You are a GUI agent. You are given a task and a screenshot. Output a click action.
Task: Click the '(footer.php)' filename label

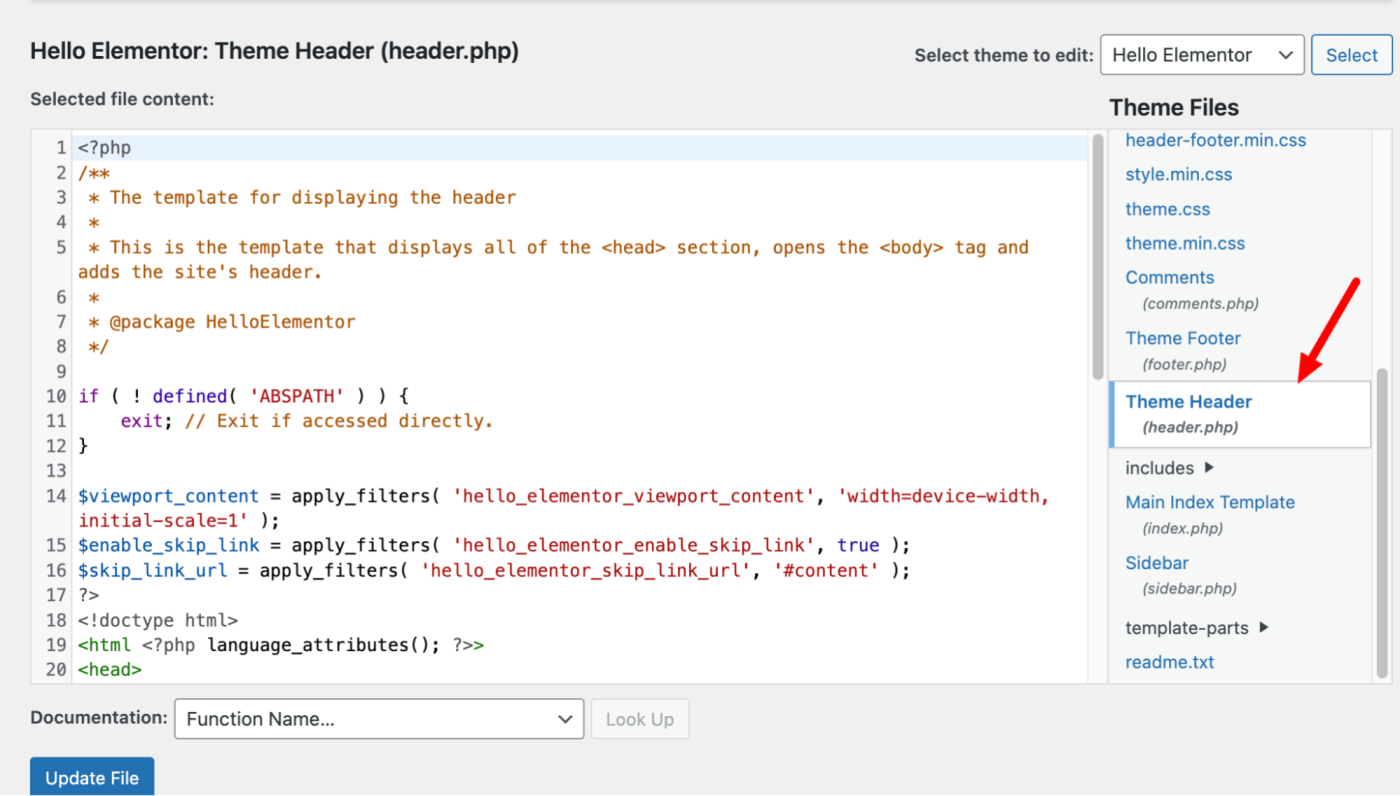[1184, 364]
